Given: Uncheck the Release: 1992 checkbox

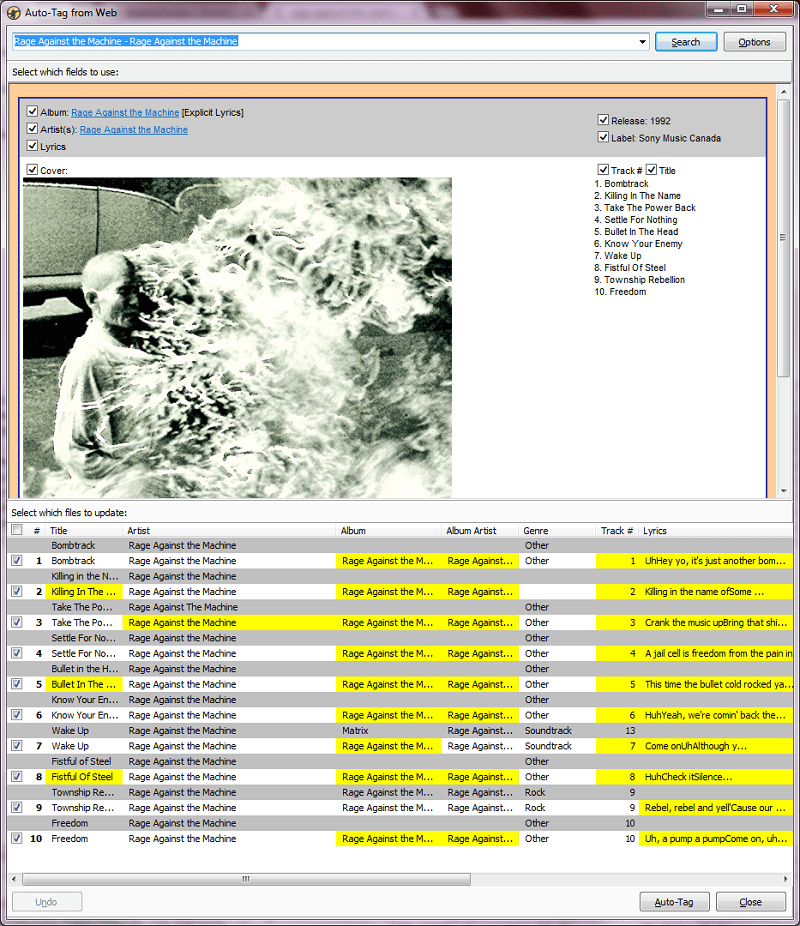Looking at the screenshot, I should [x=603, y=120].
